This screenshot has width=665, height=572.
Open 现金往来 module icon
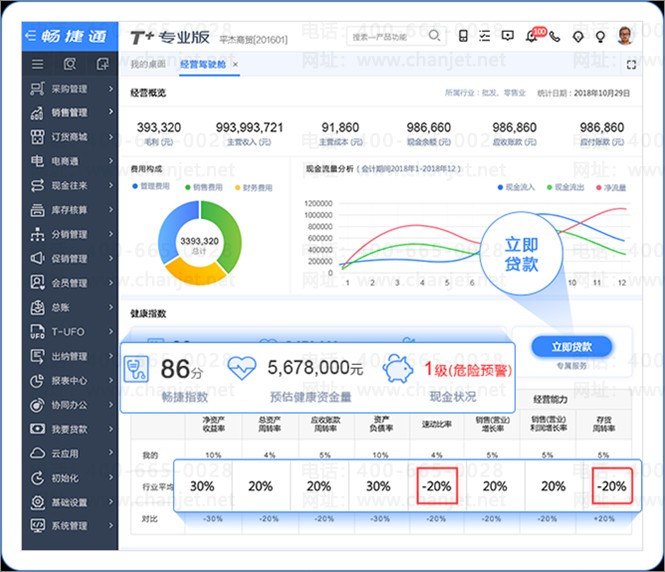tap(37, 185)
